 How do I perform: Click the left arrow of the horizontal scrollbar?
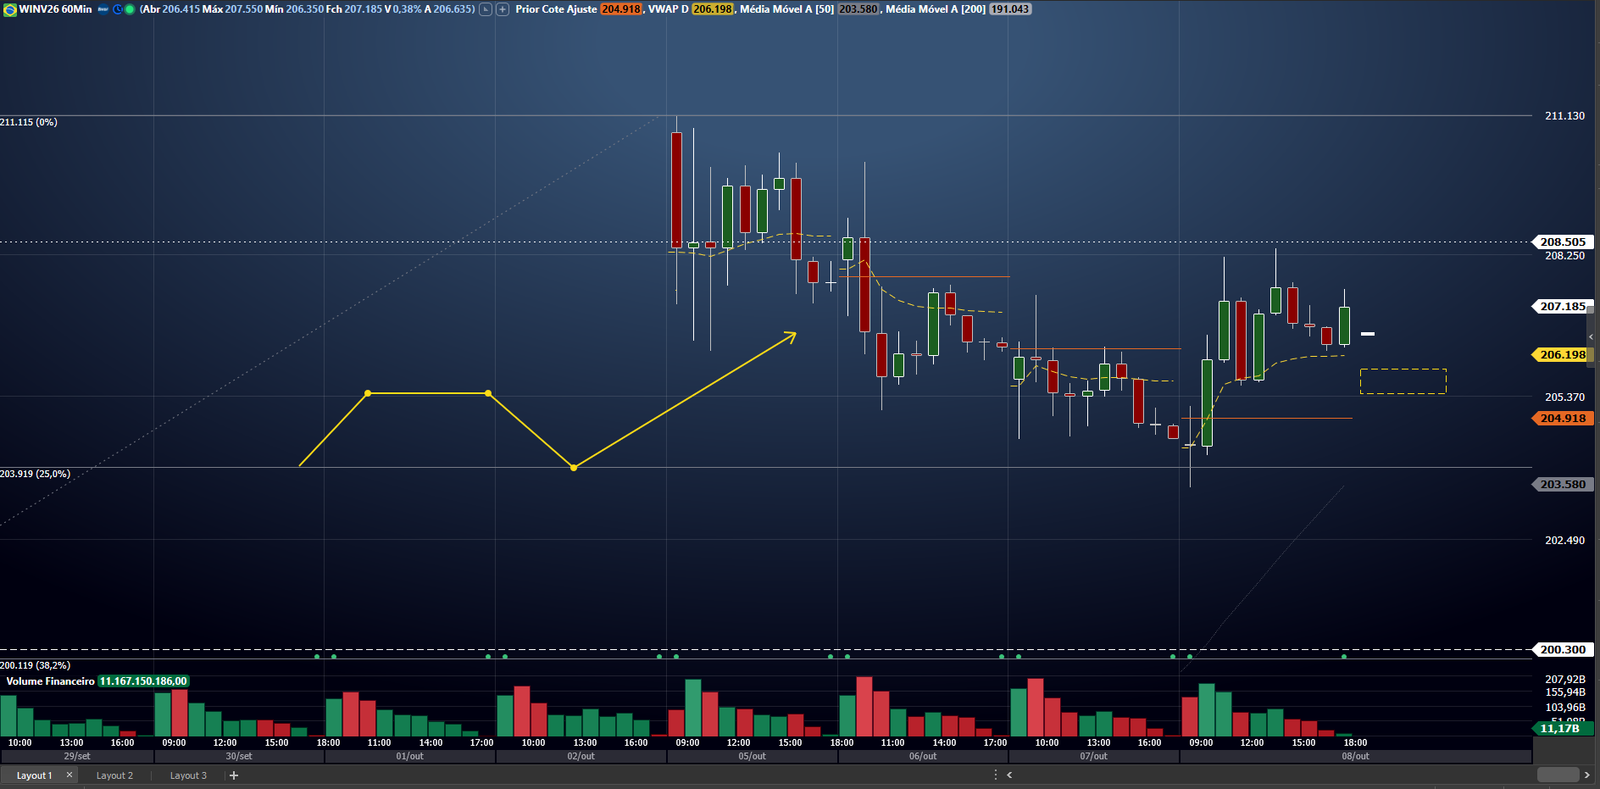(x=1010, y=775)
